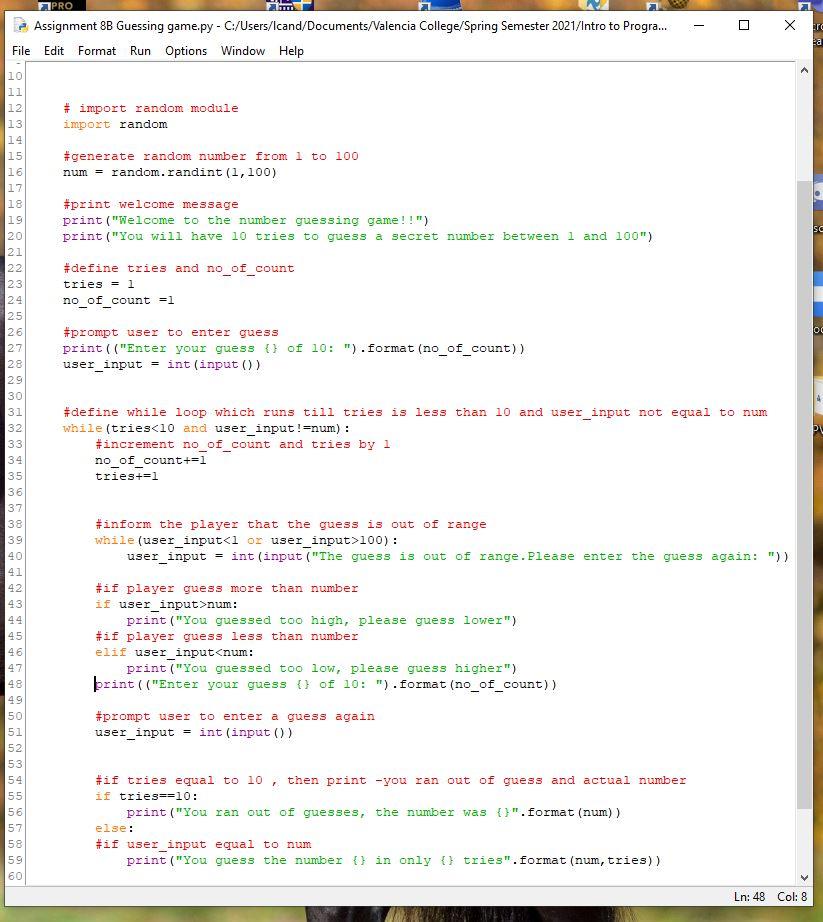Close the Assignment 8B Guessing game window

click(x=789, y=25)
